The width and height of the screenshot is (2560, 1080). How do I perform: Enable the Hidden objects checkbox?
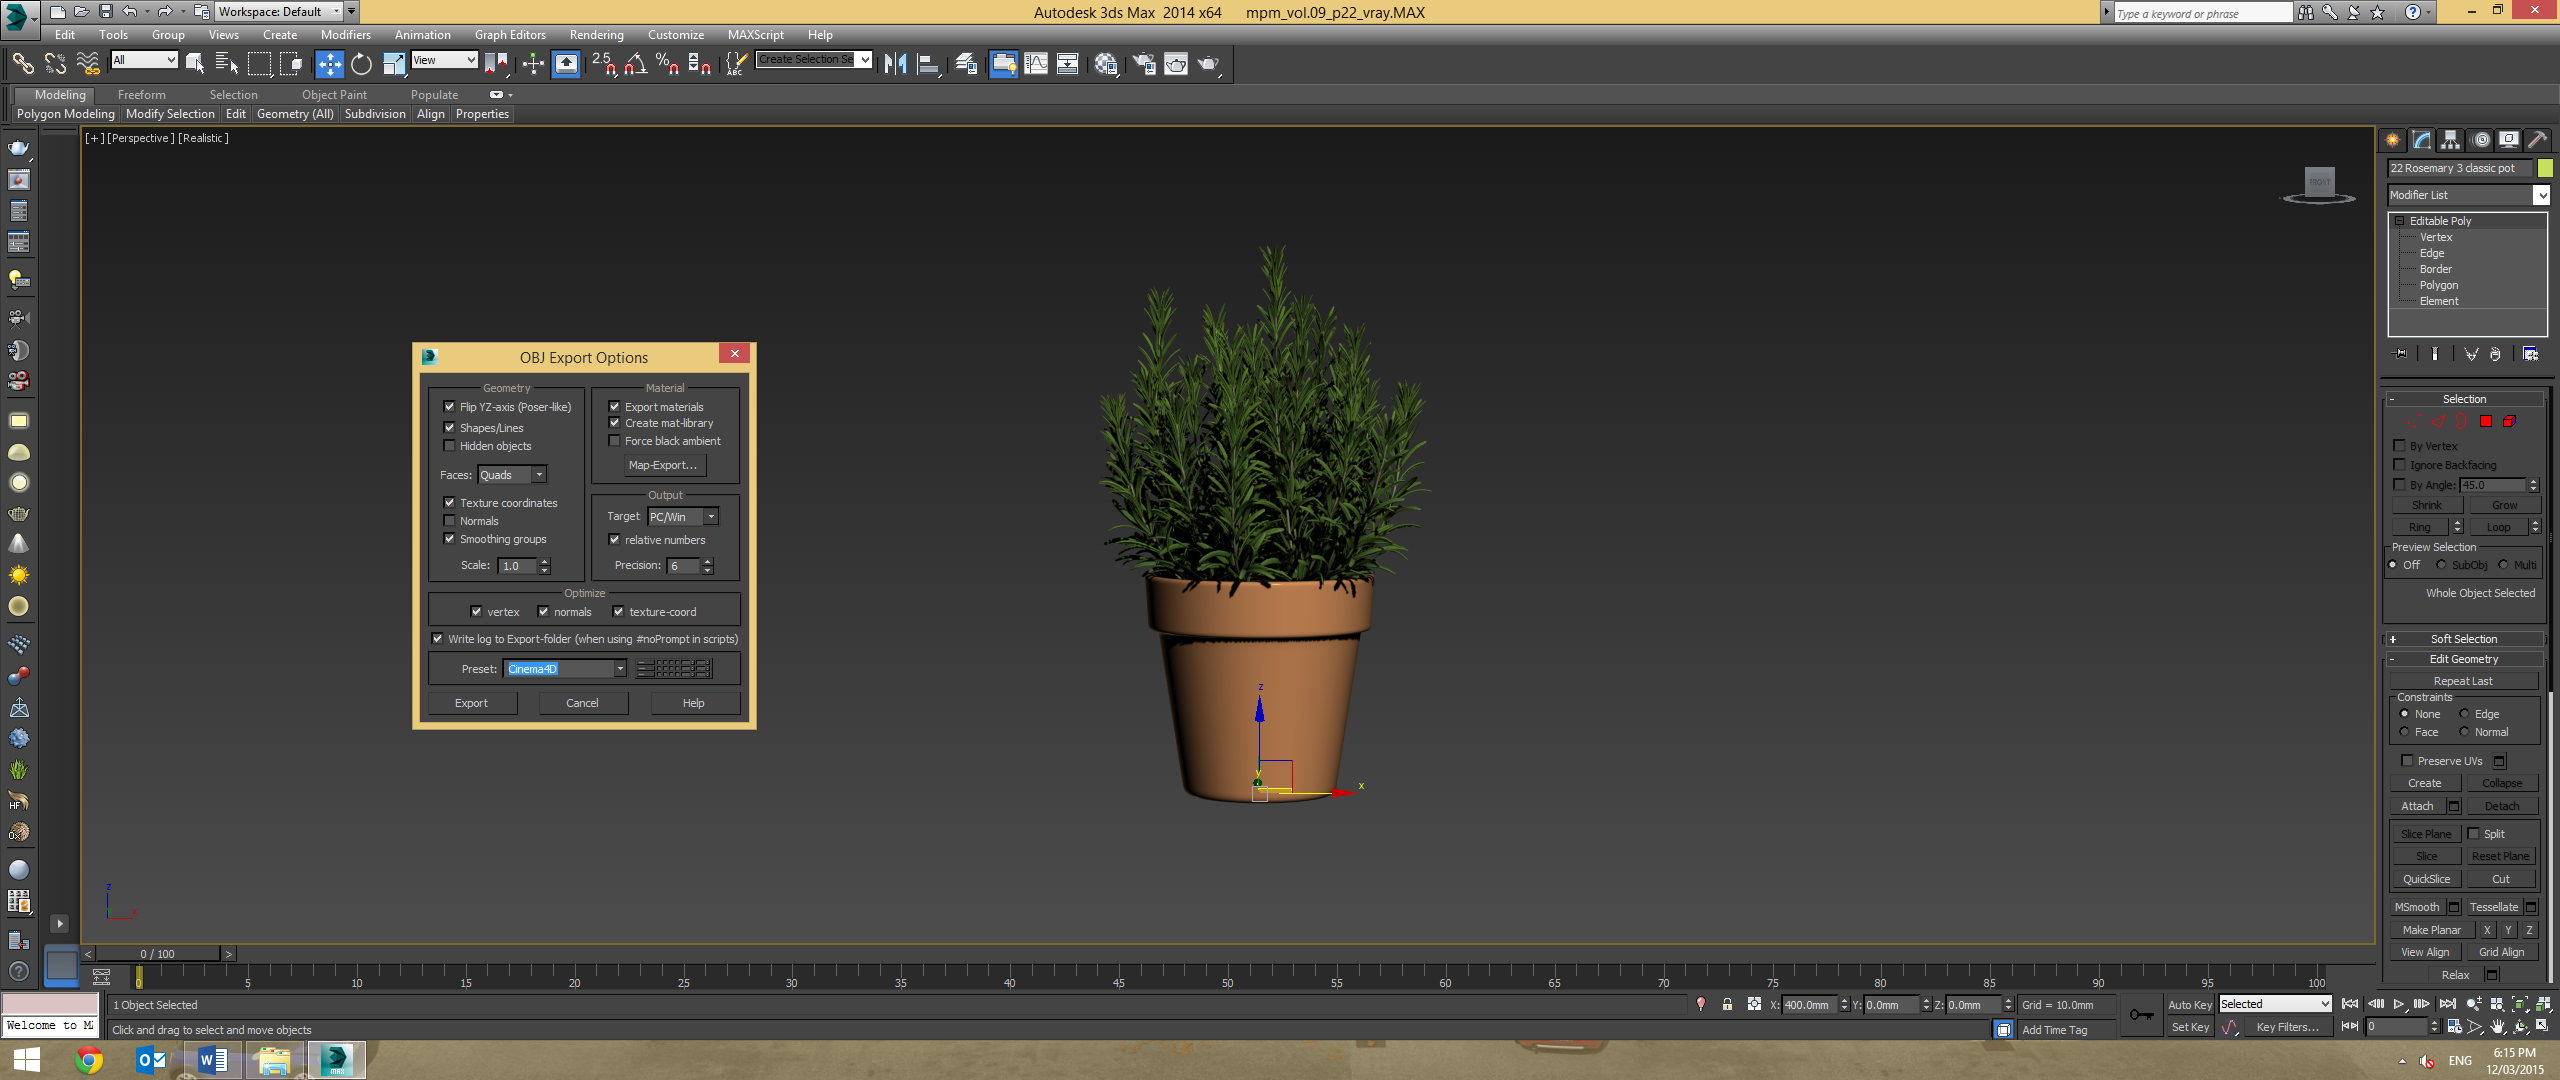(450, 446)
